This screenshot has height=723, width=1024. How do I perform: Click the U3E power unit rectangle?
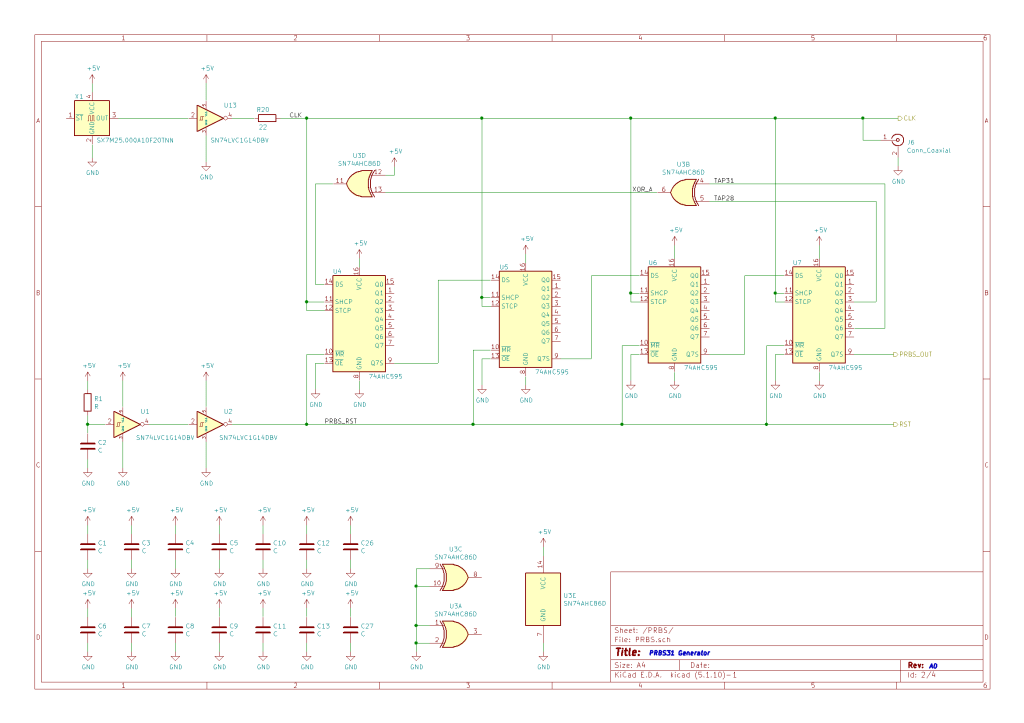(x=543, y=598)
